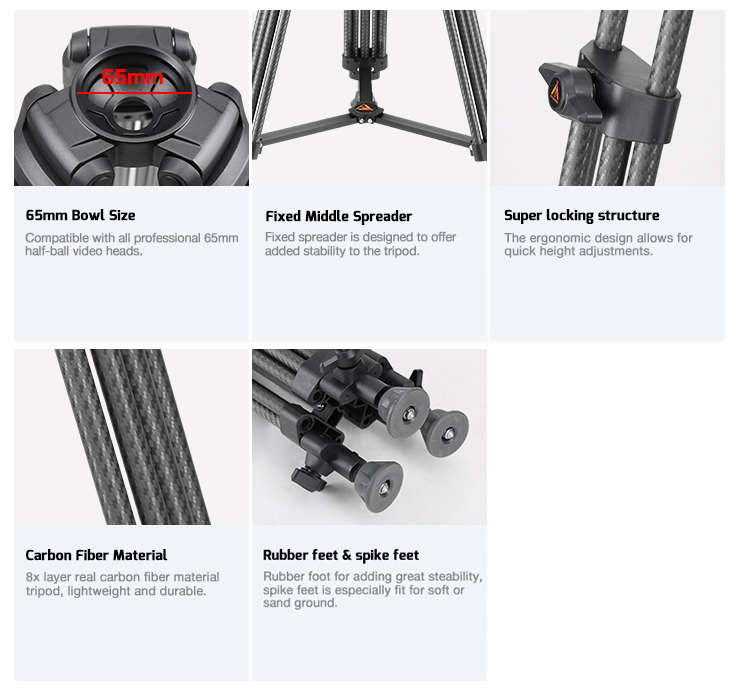Click the orange triangle logo on locking knob
This screenshot has width=741, height=694.
click(x=554, y=92)
